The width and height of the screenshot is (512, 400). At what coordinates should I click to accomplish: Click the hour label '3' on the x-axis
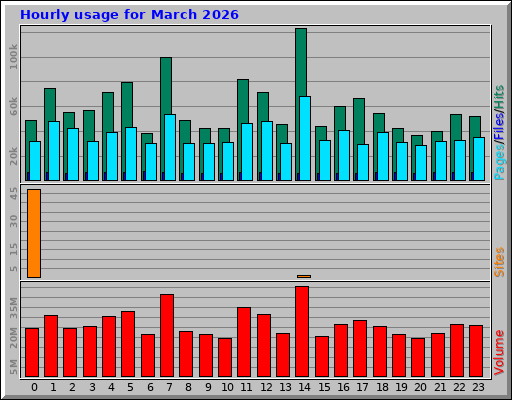click(92, 387)
